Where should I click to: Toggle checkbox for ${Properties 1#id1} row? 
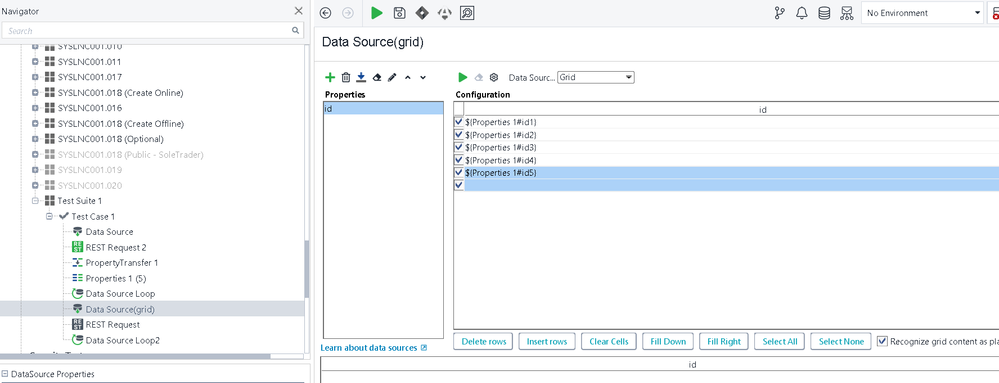pyautogui.click(x=459, y=121)
